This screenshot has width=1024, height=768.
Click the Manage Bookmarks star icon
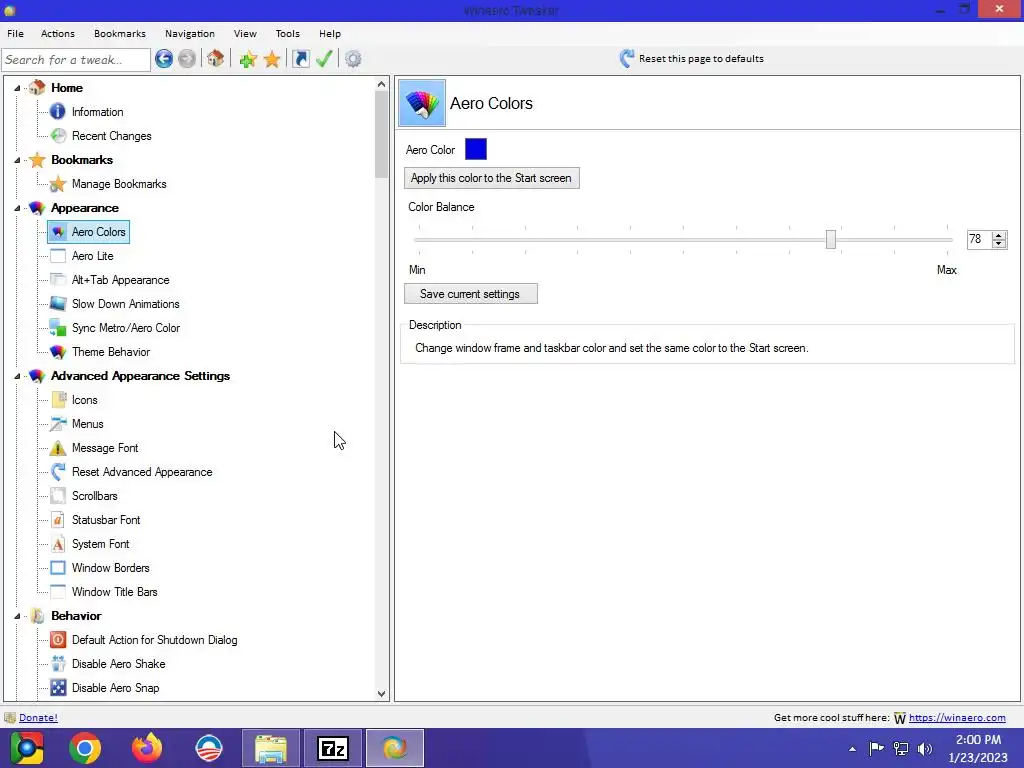point(57,184)
